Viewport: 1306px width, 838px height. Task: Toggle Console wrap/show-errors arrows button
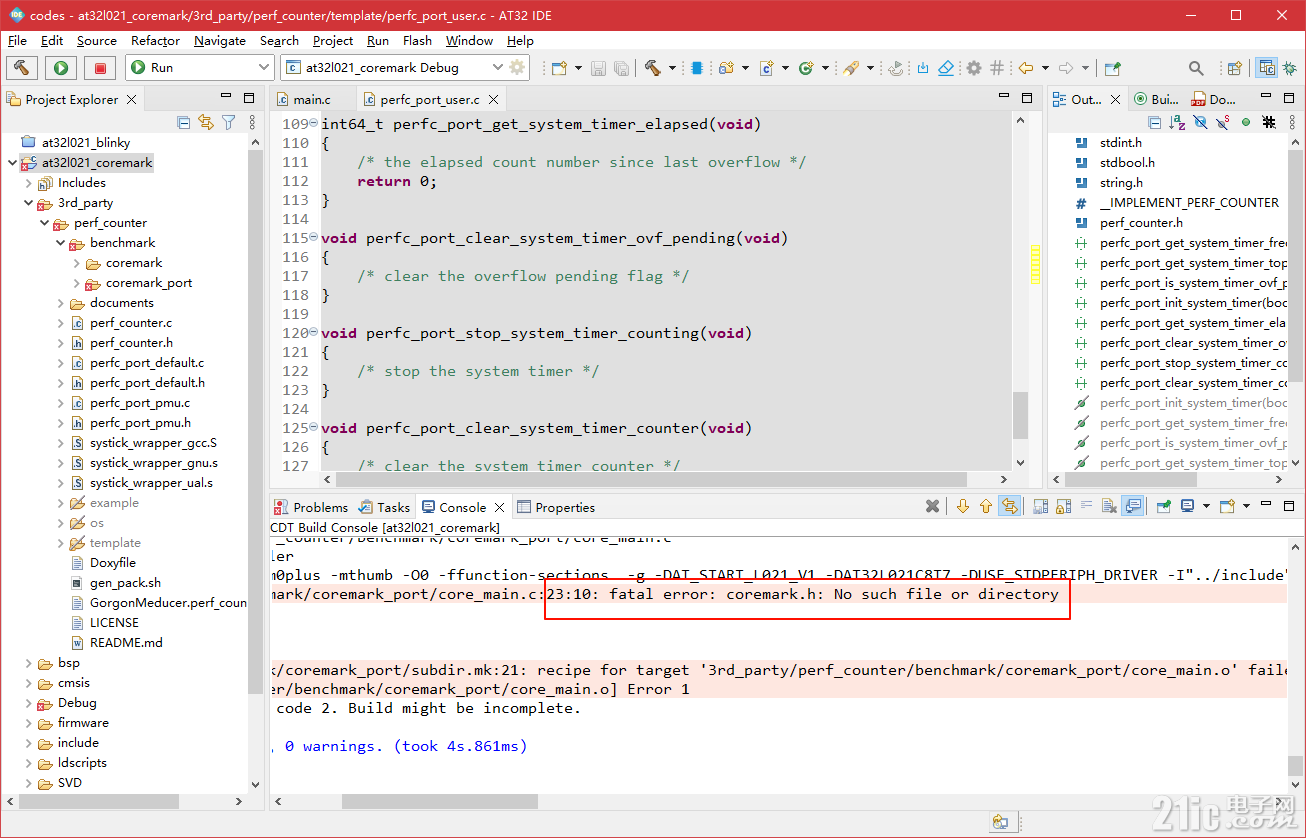[1010, 506]
